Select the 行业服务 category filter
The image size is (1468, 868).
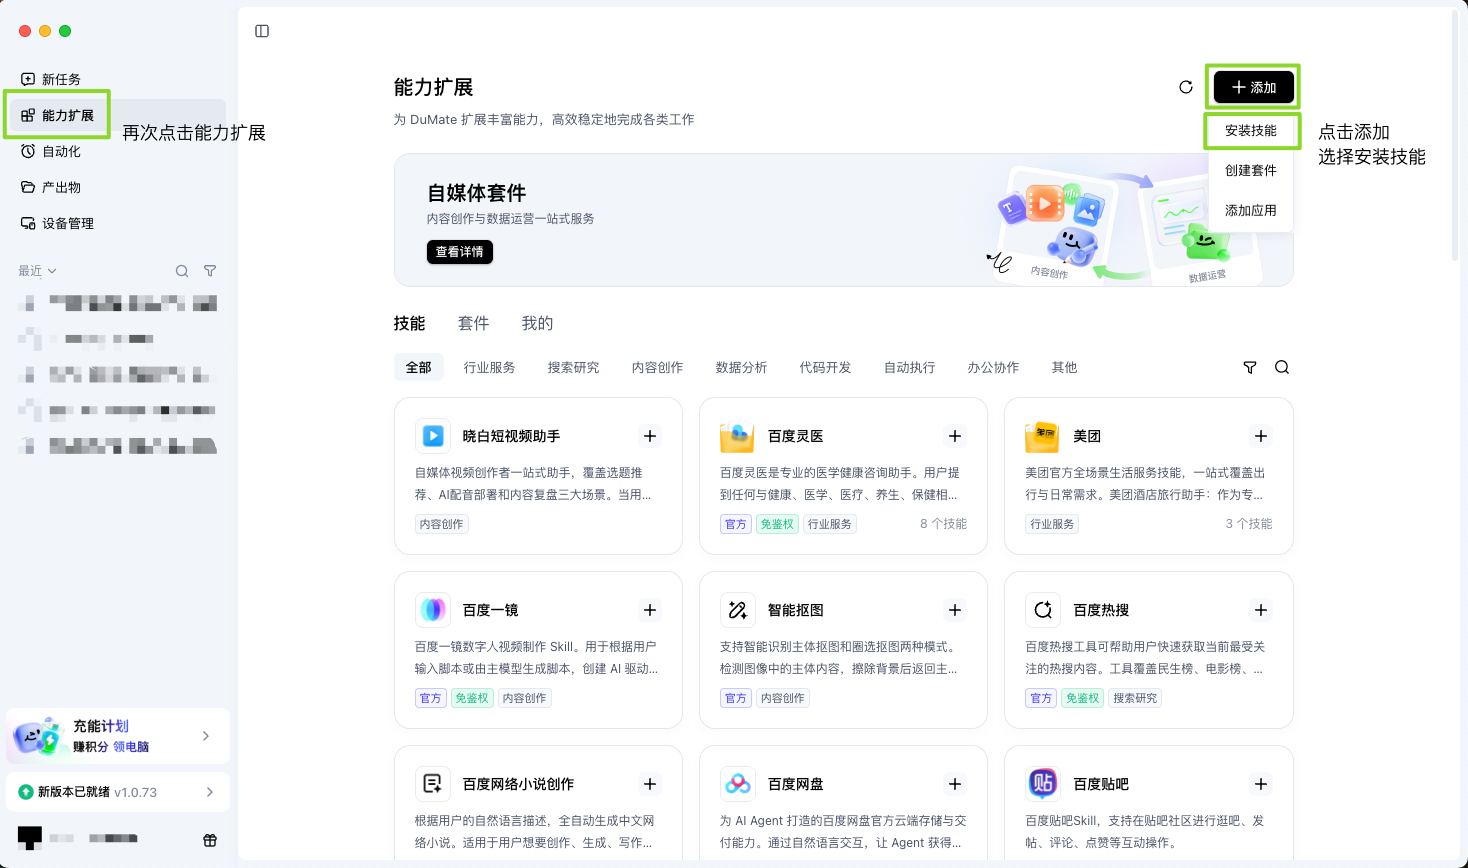(490, 367)
